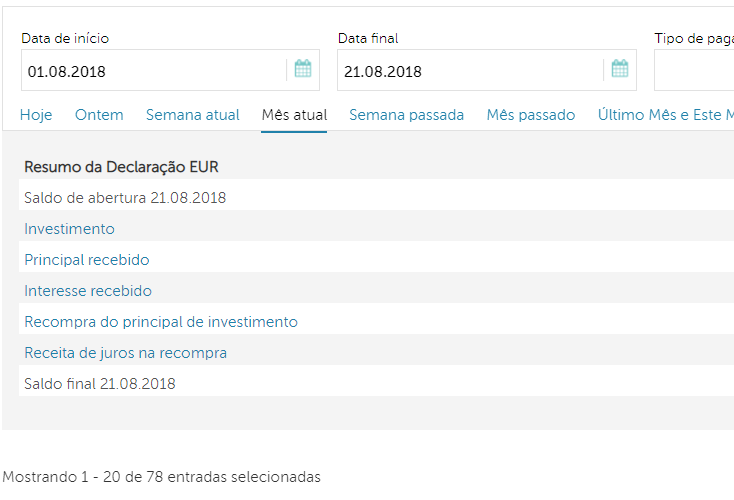The height and width of the screenshot is (500, 734).
Task: Click the Saldo de abertura 21.08.2018 row
Action: click(125, 198)
